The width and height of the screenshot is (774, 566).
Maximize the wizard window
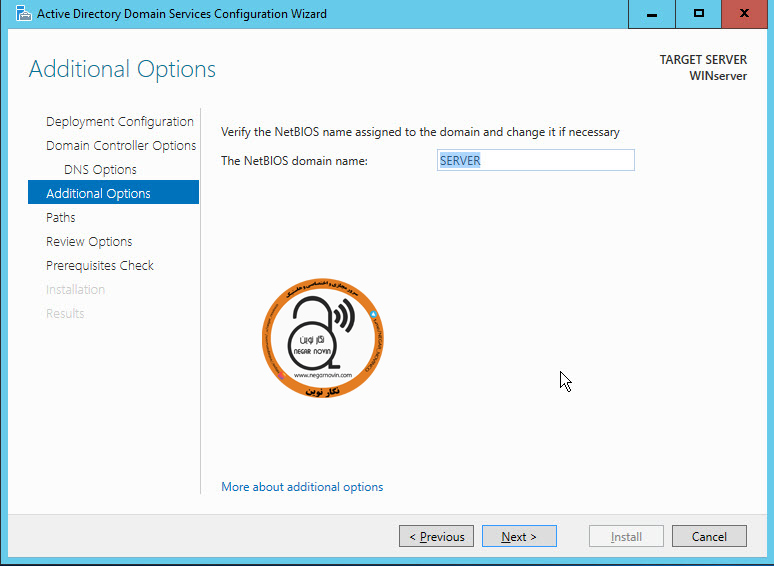[698, 14]
